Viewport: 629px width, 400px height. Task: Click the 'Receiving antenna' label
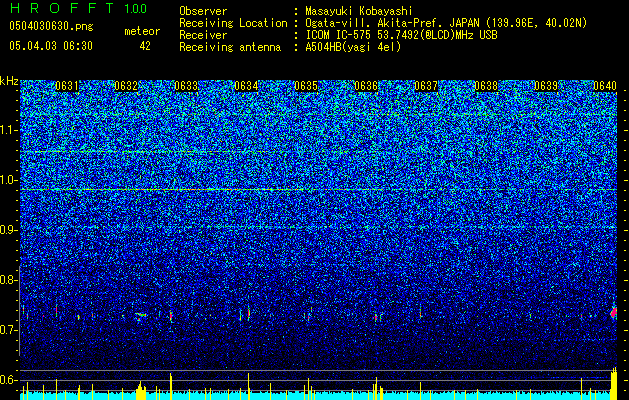pyautogui.click(x=230, y=47)
